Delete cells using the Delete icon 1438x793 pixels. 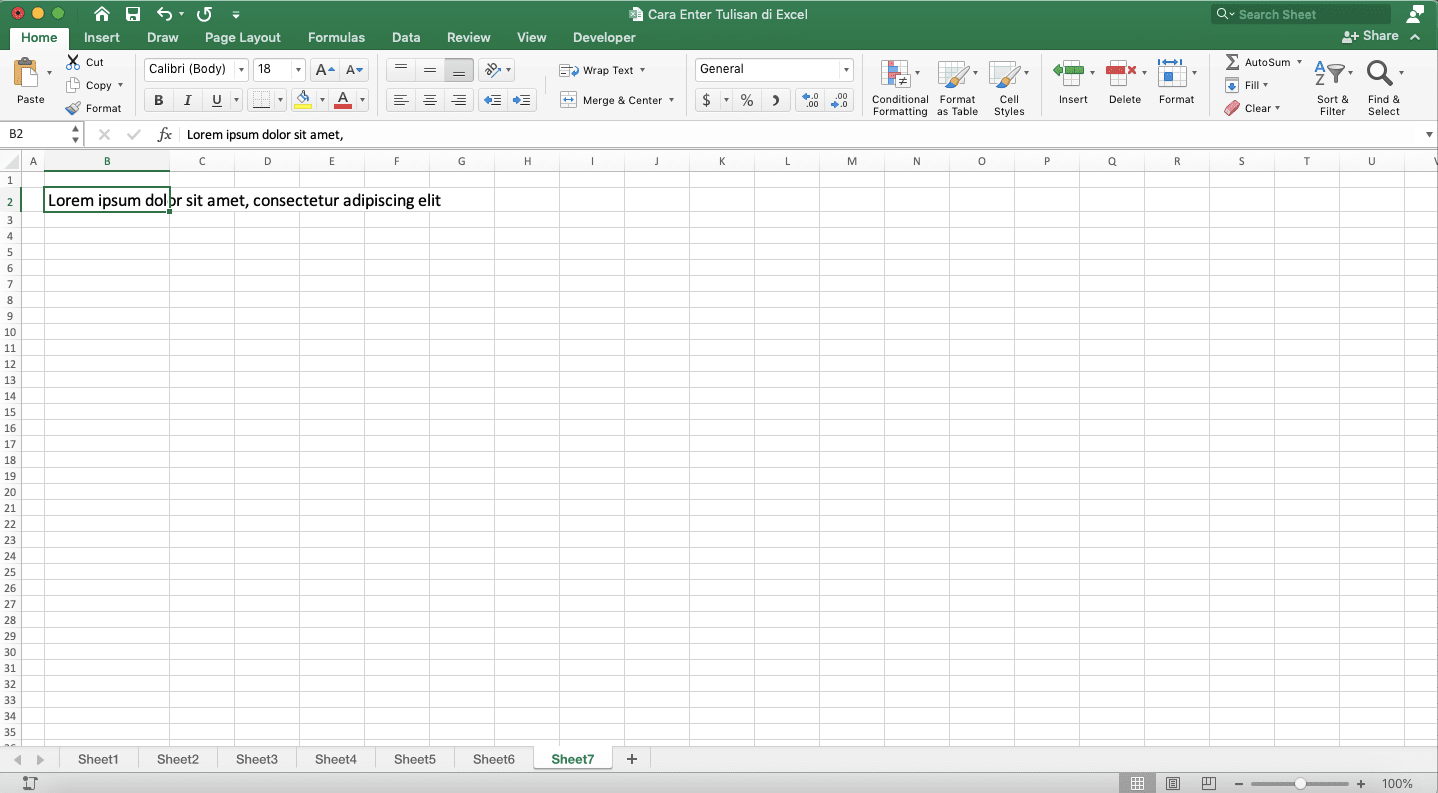coord(1121,72)
